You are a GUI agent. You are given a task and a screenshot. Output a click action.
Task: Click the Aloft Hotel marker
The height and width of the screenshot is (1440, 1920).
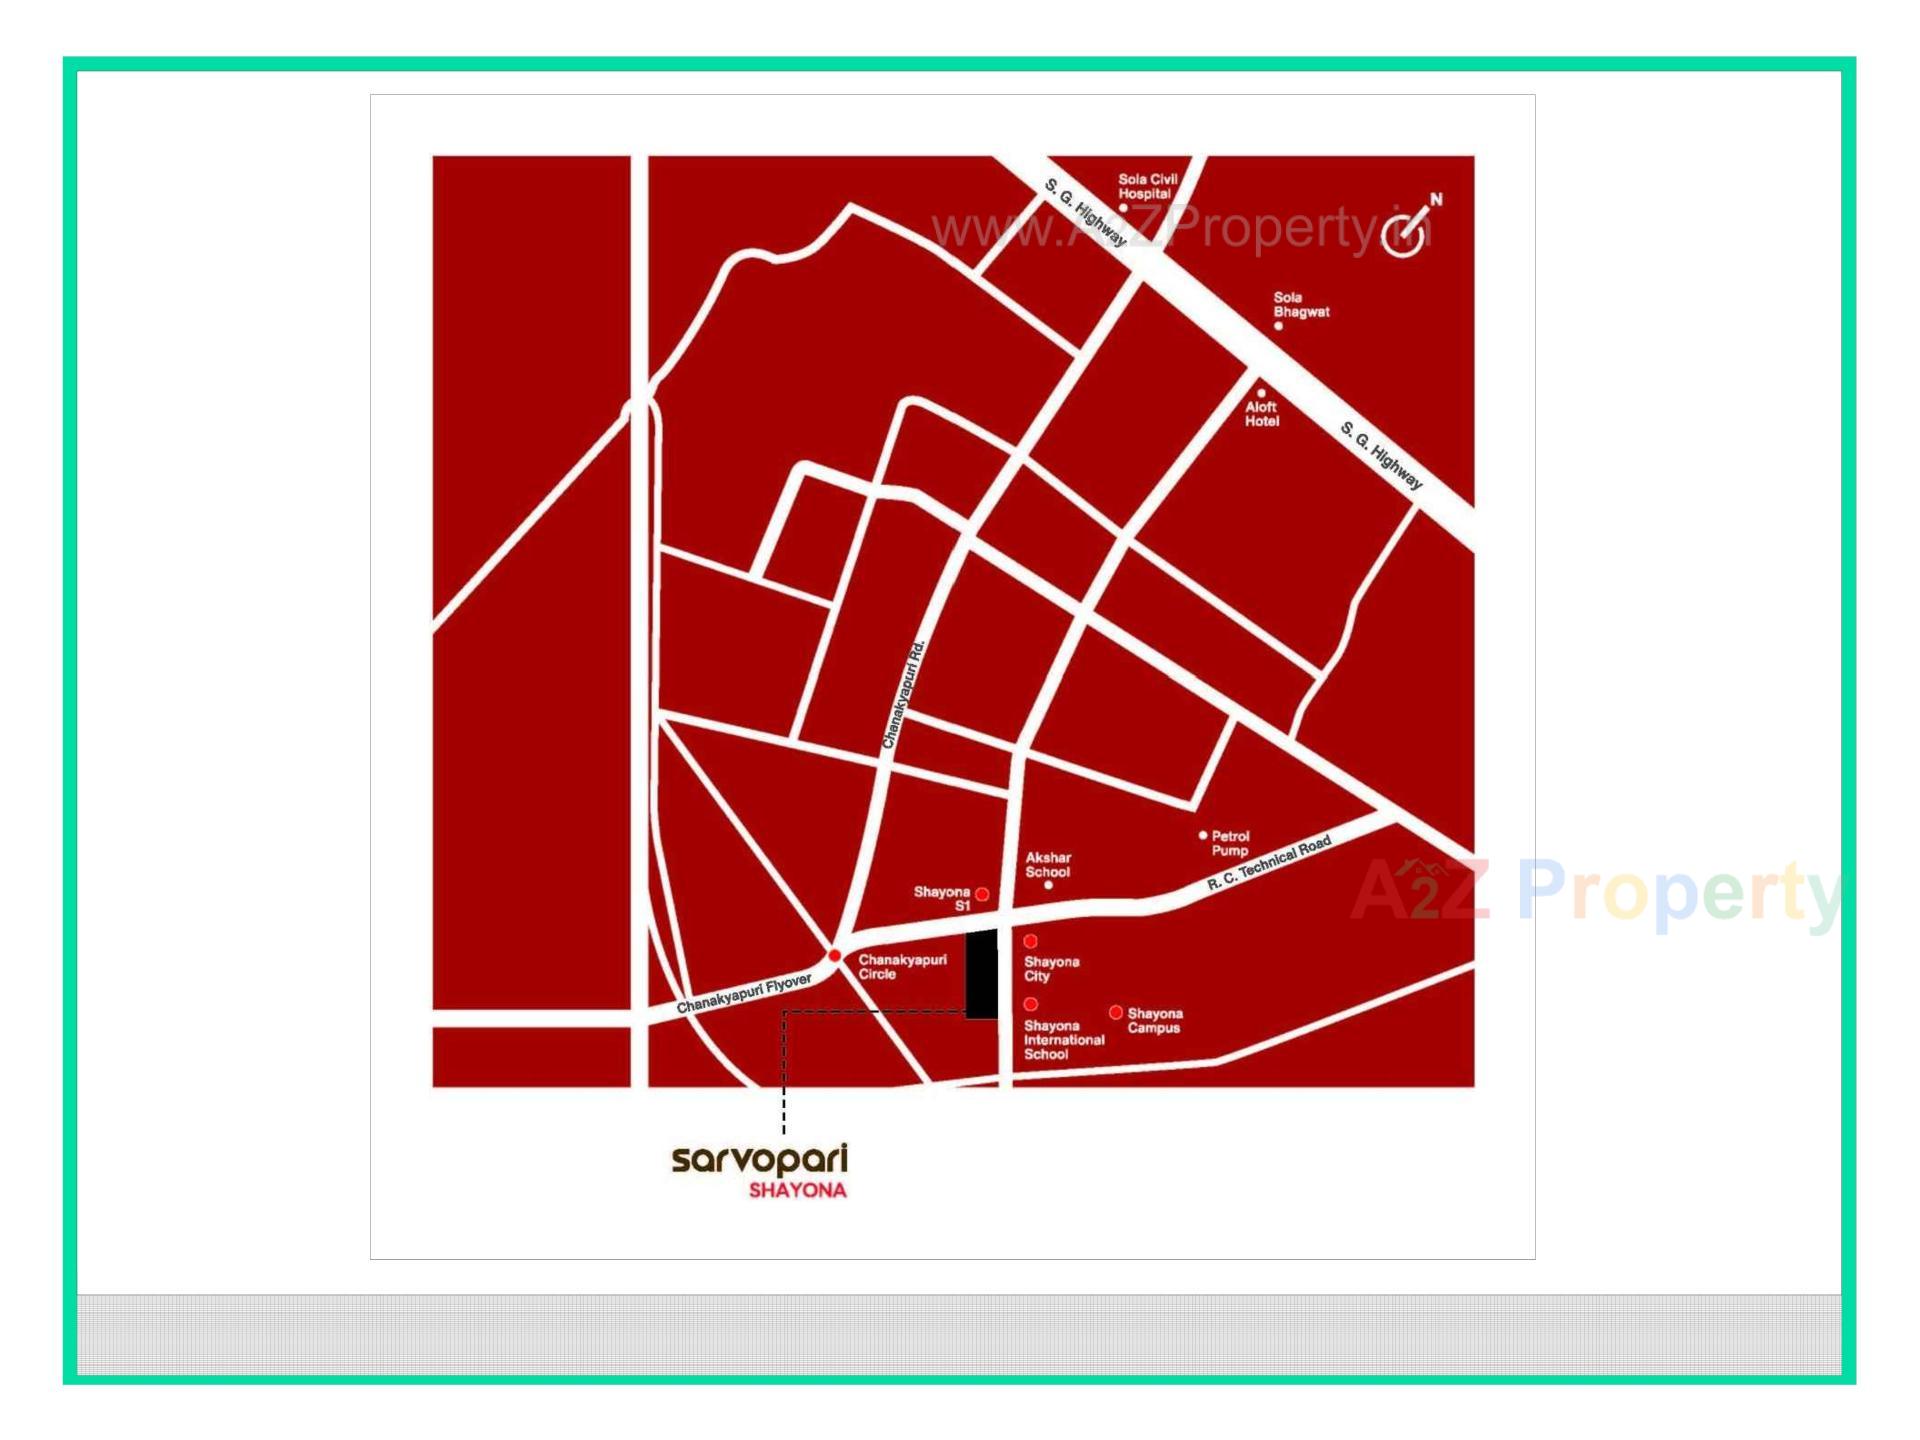(1262, 392)
